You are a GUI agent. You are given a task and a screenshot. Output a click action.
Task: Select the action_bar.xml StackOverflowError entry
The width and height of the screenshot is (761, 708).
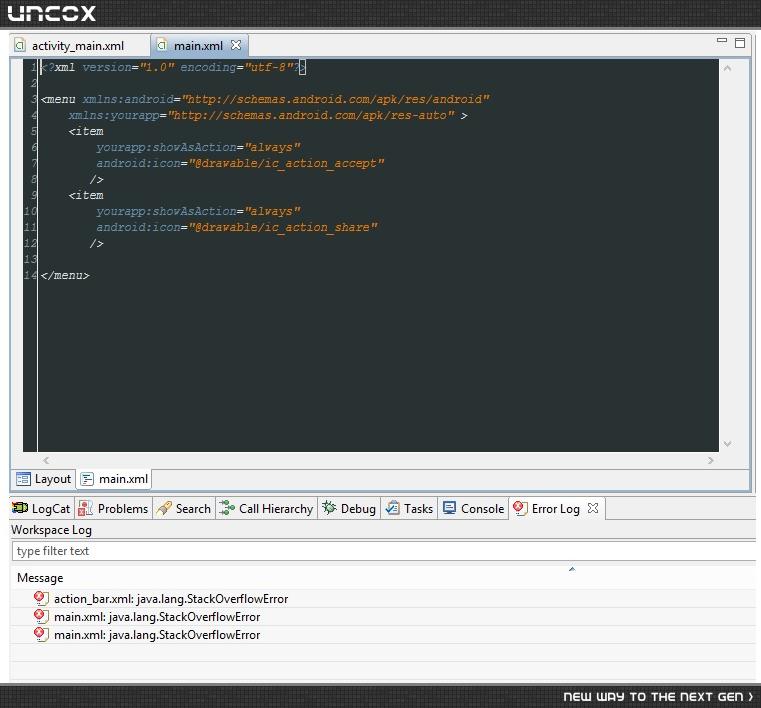171,599
